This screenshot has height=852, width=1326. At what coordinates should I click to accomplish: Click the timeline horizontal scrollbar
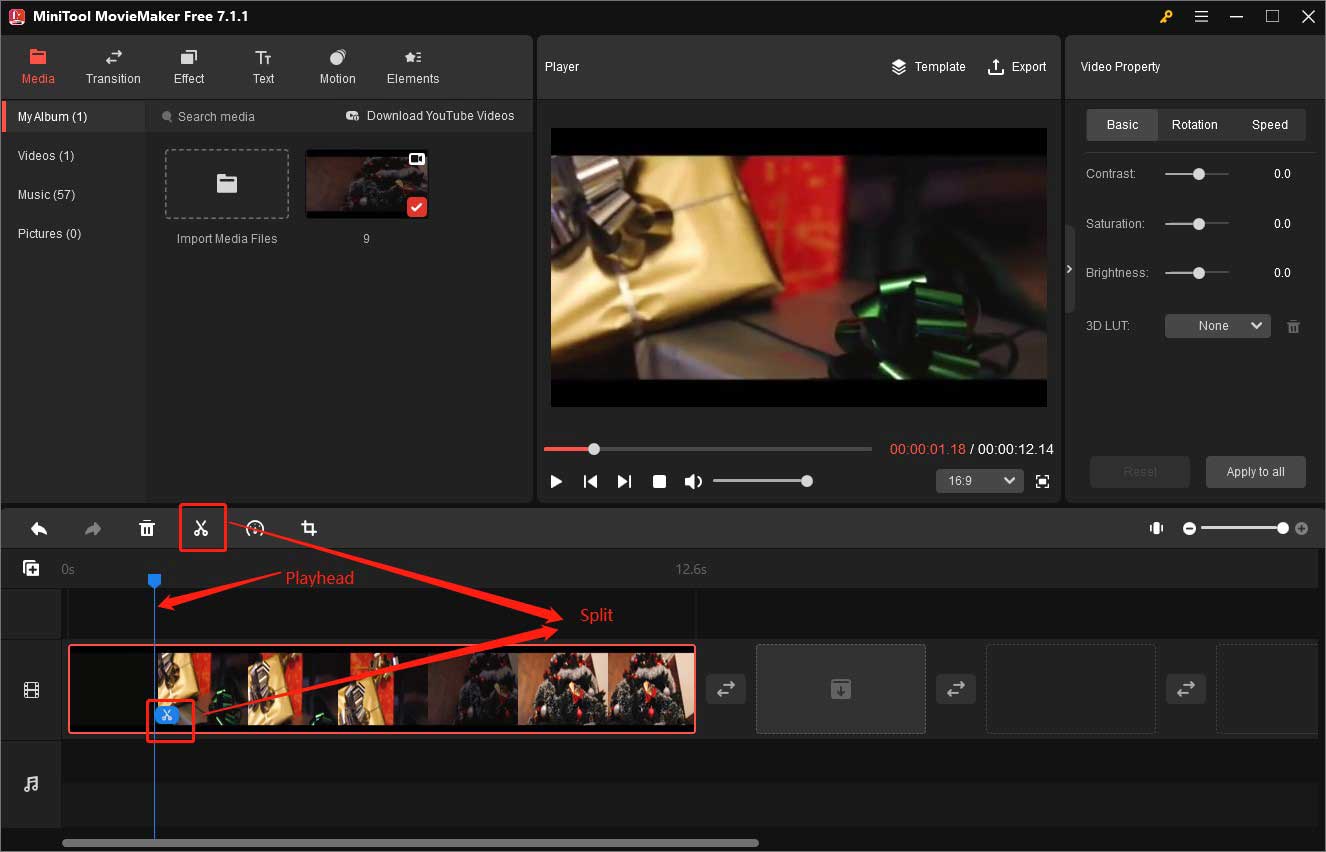coord(410,843)
